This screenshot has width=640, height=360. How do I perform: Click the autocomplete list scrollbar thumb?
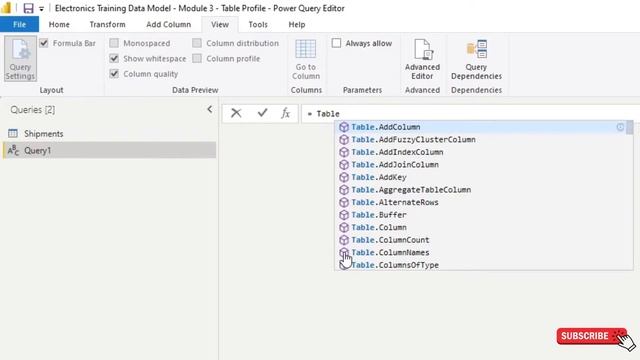tap(630, 127)
